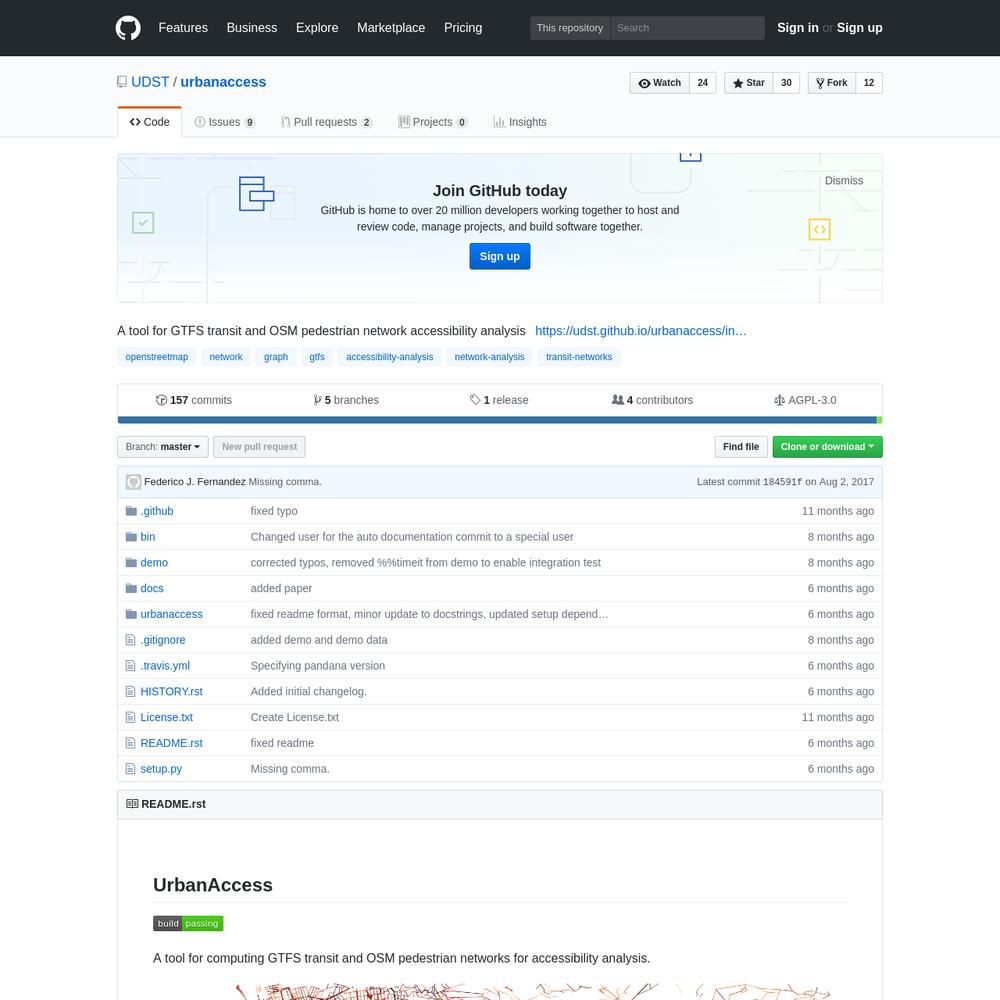Open the urbanaccess repository title link
1000x1000 pixels.
[x=223, y=82]
